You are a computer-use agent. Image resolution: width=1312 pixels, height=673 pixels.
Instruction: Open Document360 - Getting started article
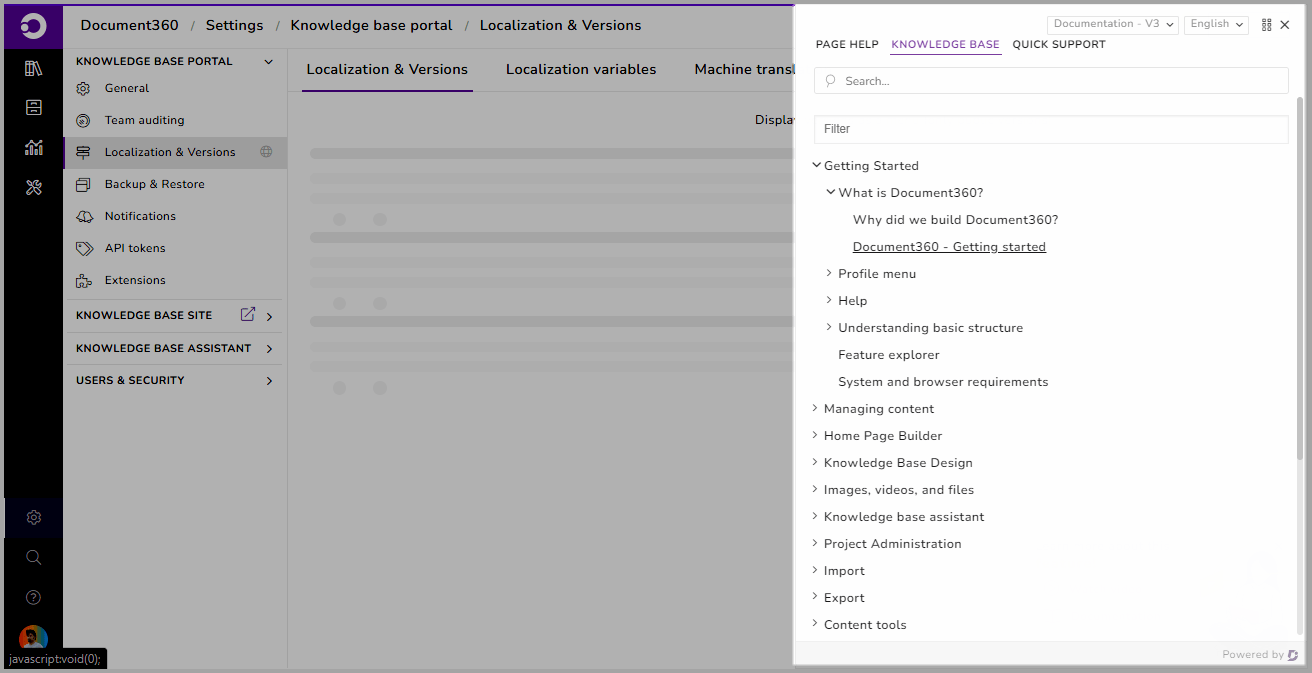coord(949,247)
